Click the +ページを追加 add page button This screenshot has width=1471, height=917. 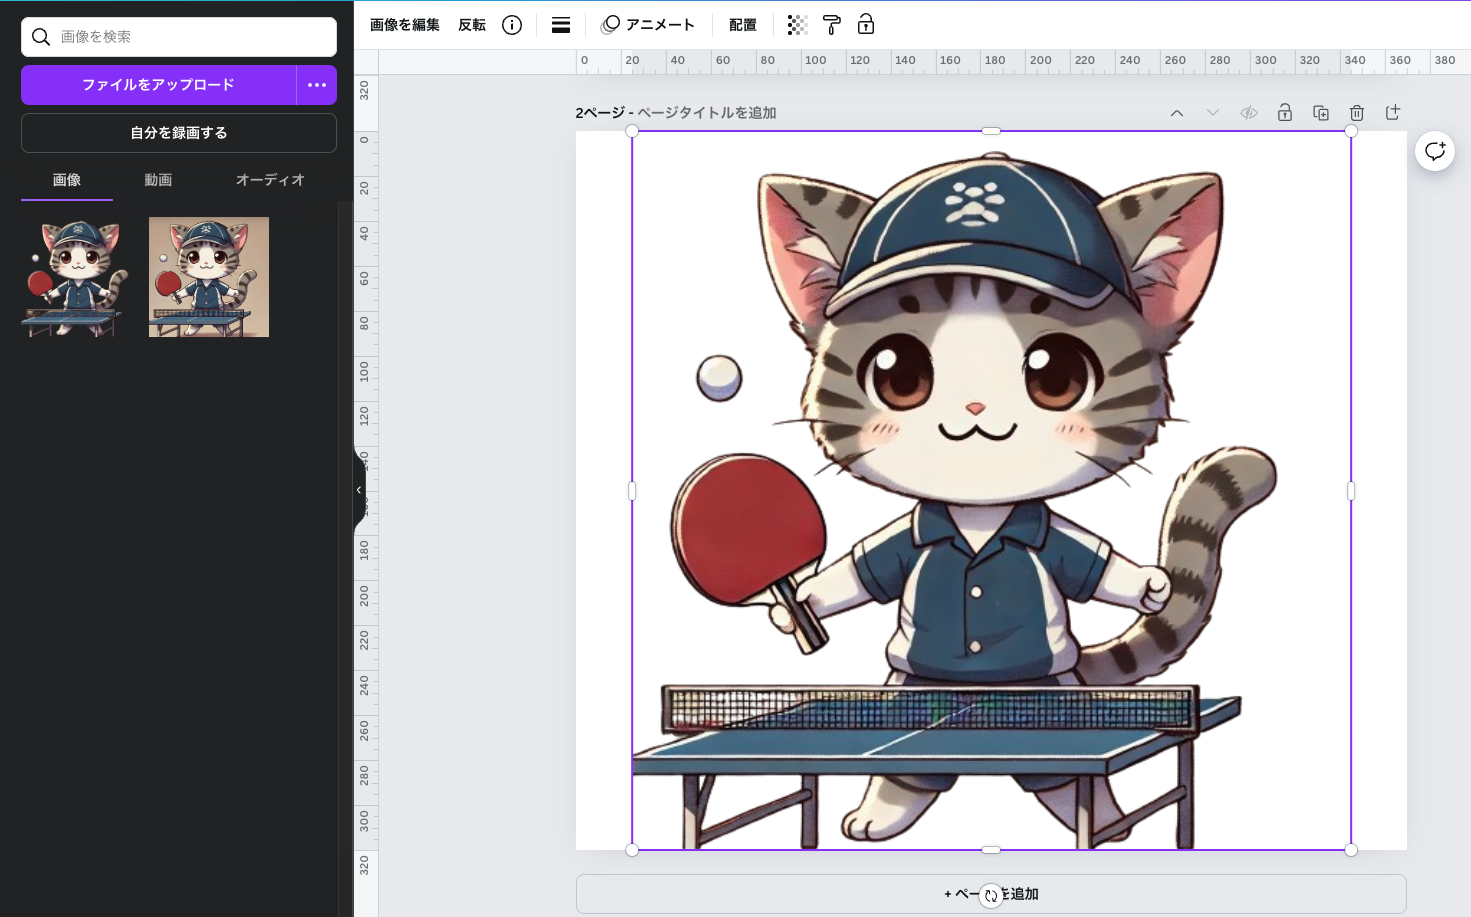click(991, 894)
